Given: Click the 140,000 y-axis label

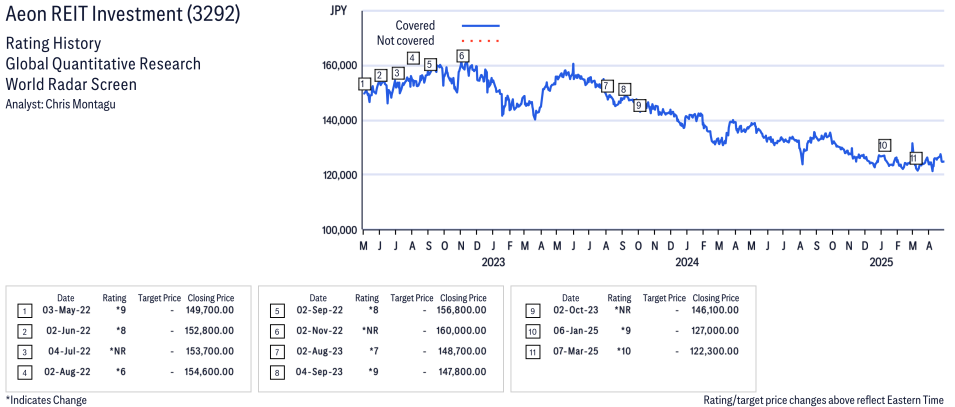Looking at the screenshot, I should pos(340,121).
